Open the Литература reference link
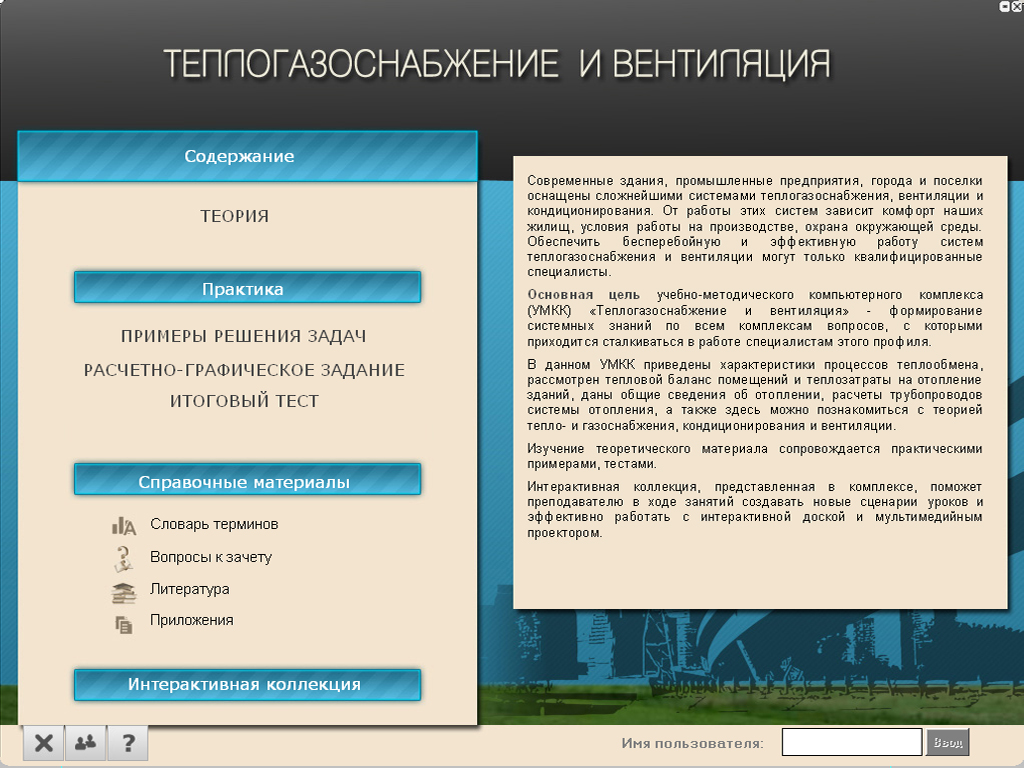1024x768 pixels. [190, 589]
